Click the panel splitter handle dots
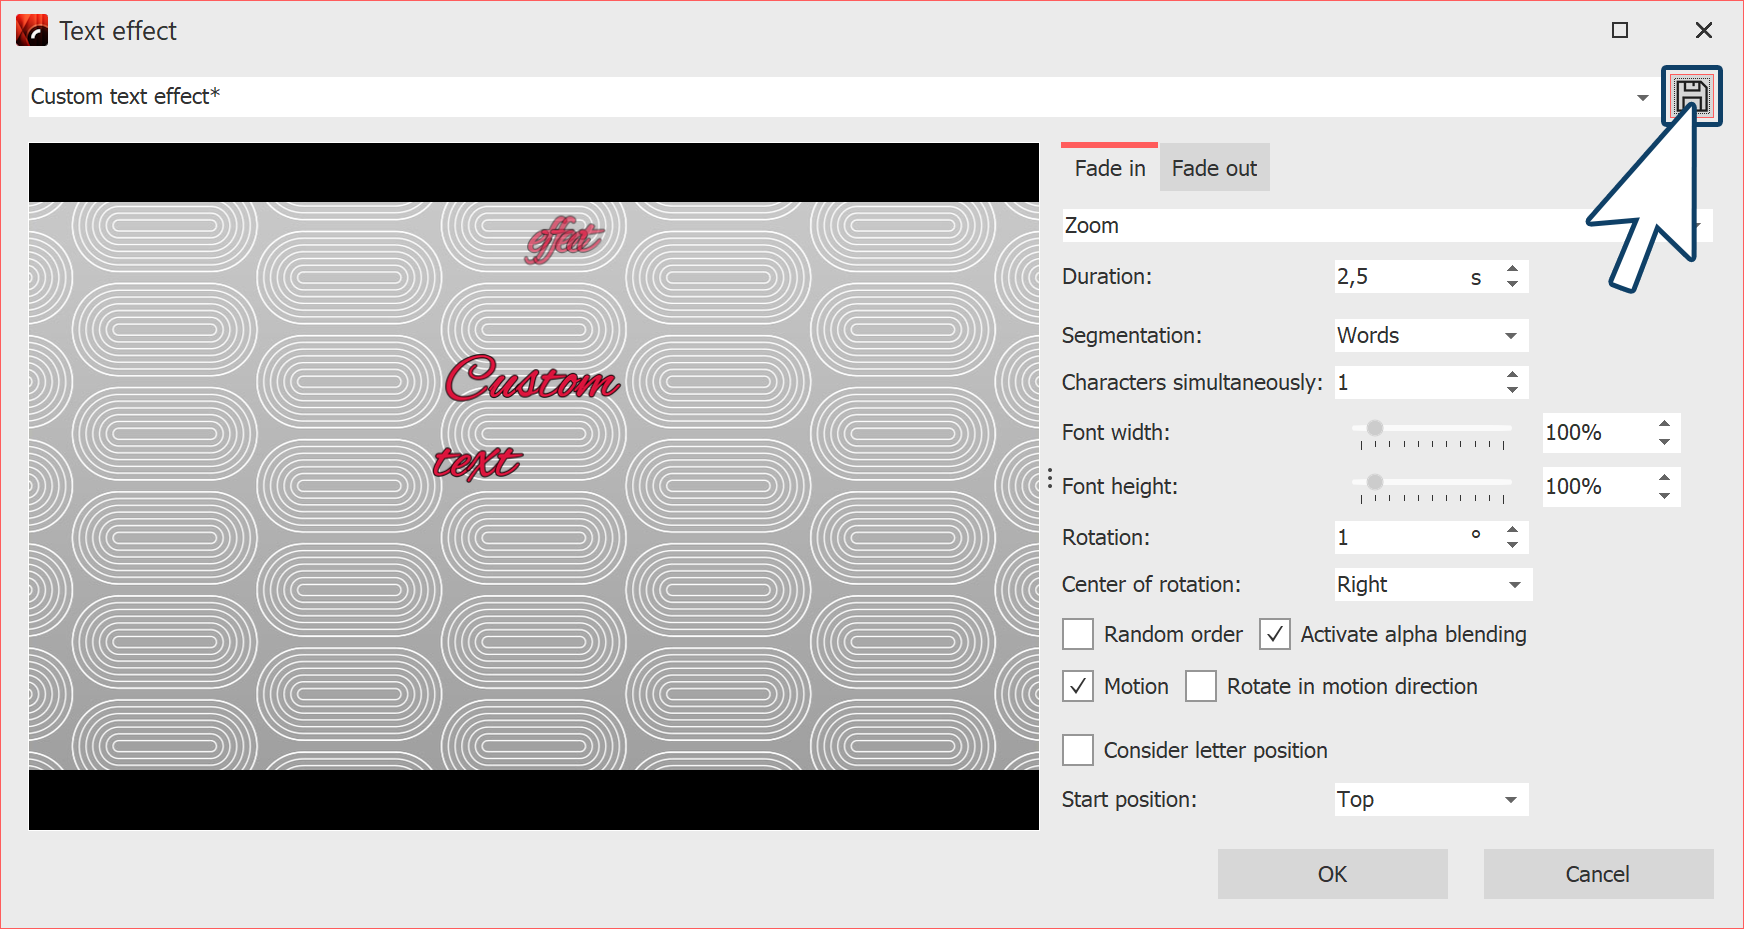Screen dimensions: 1744x929 (1049, 479)
